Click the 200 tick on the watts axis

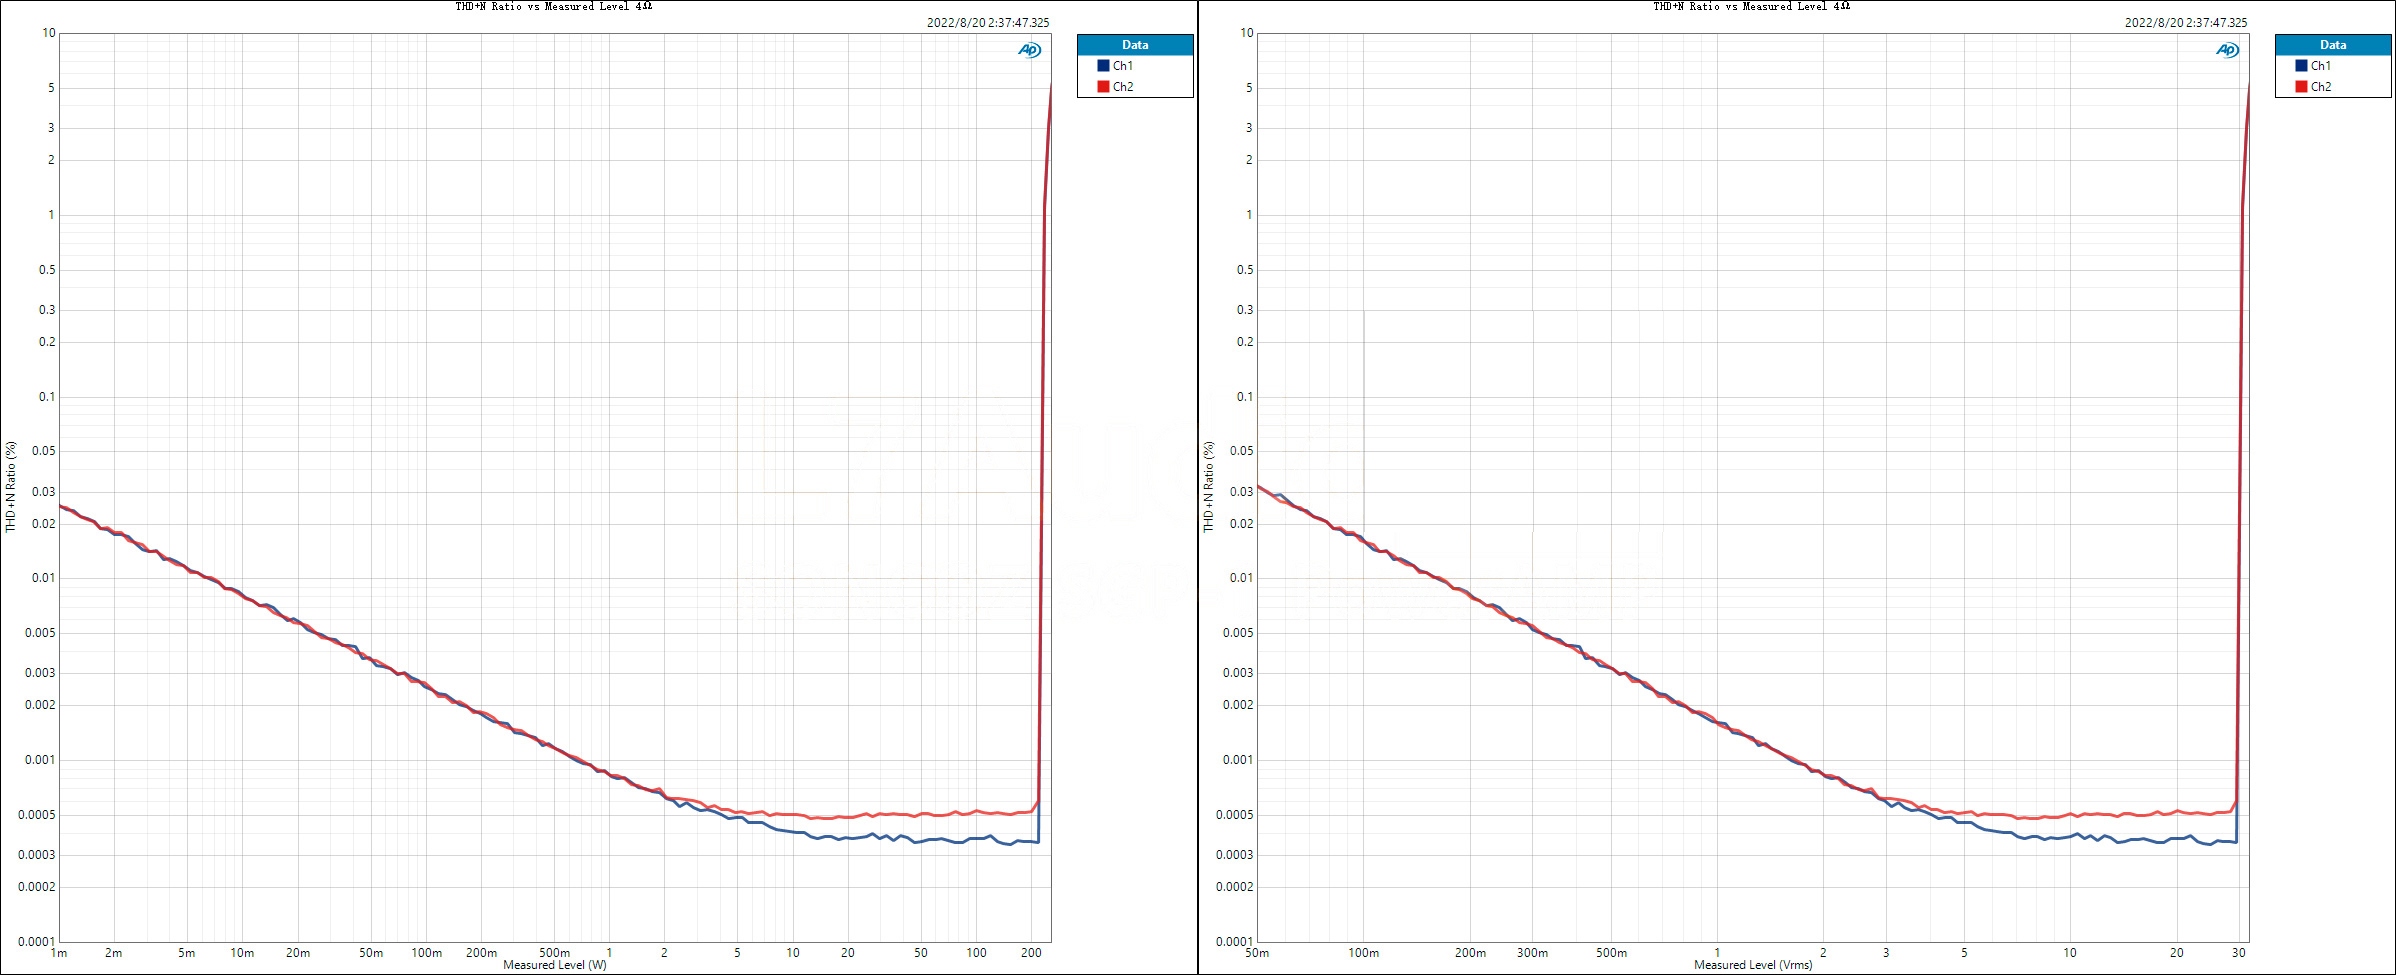(1031, 953)
